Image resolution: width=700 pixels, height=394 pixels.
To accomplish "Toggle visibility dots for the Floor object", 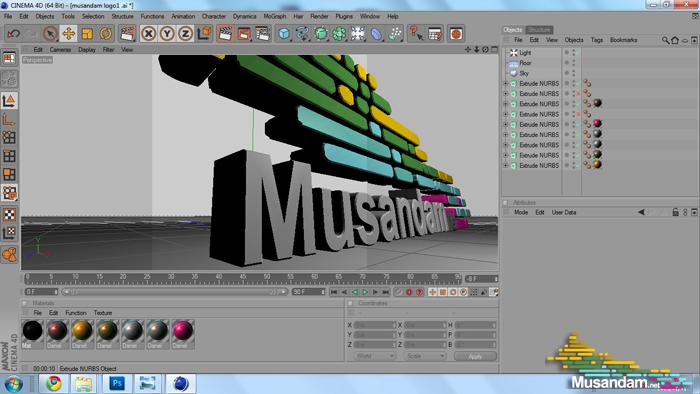I will (x=574, y=63).
